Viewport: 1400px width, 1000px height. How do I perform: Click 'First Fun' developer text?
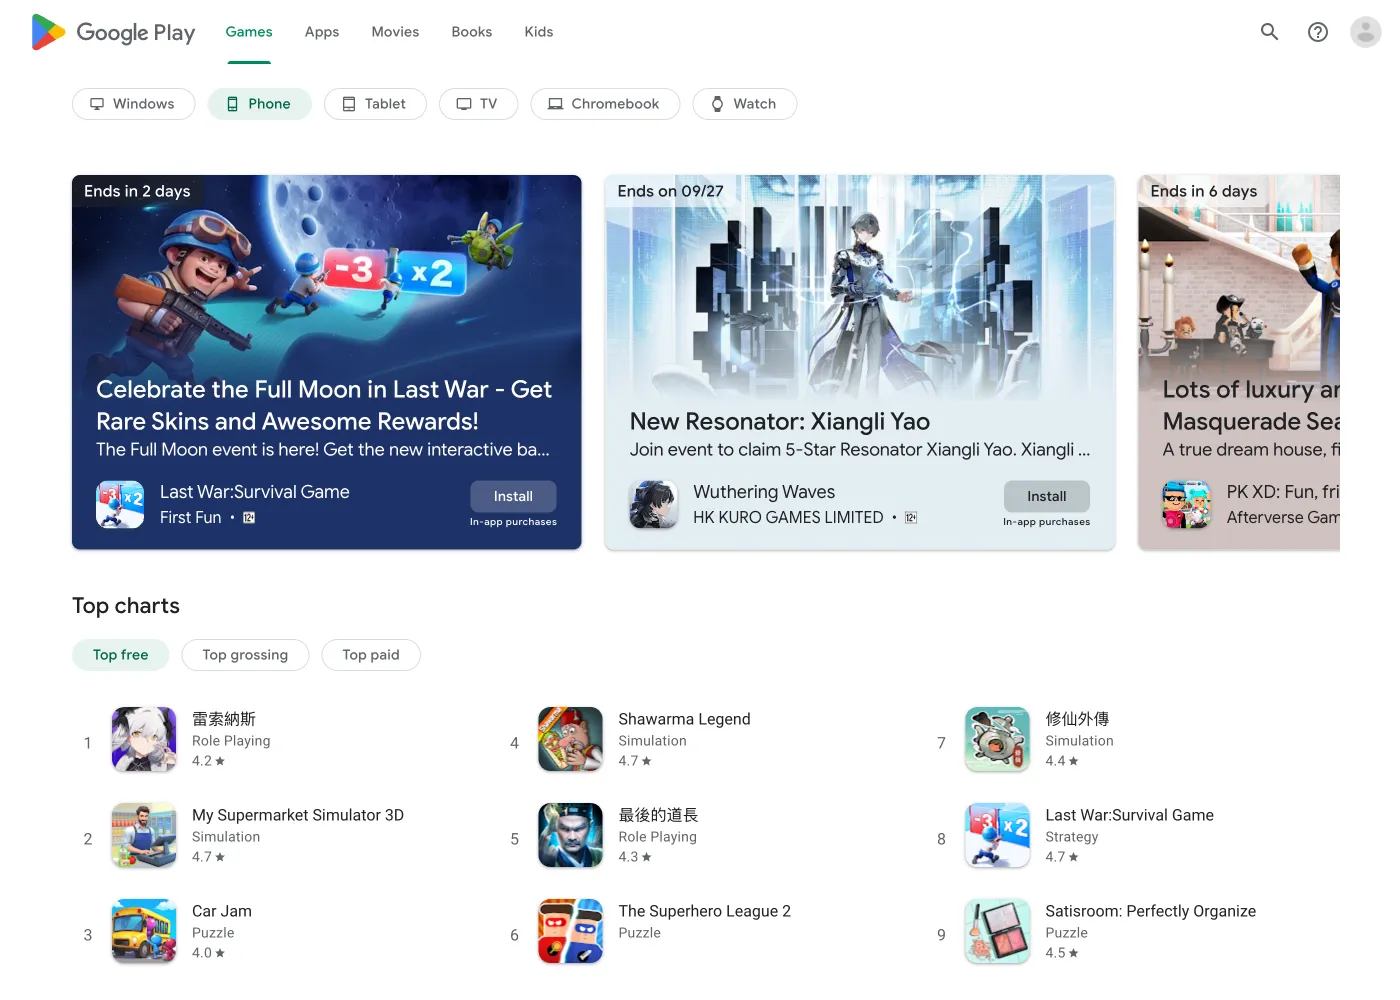(x=190, y=517)
